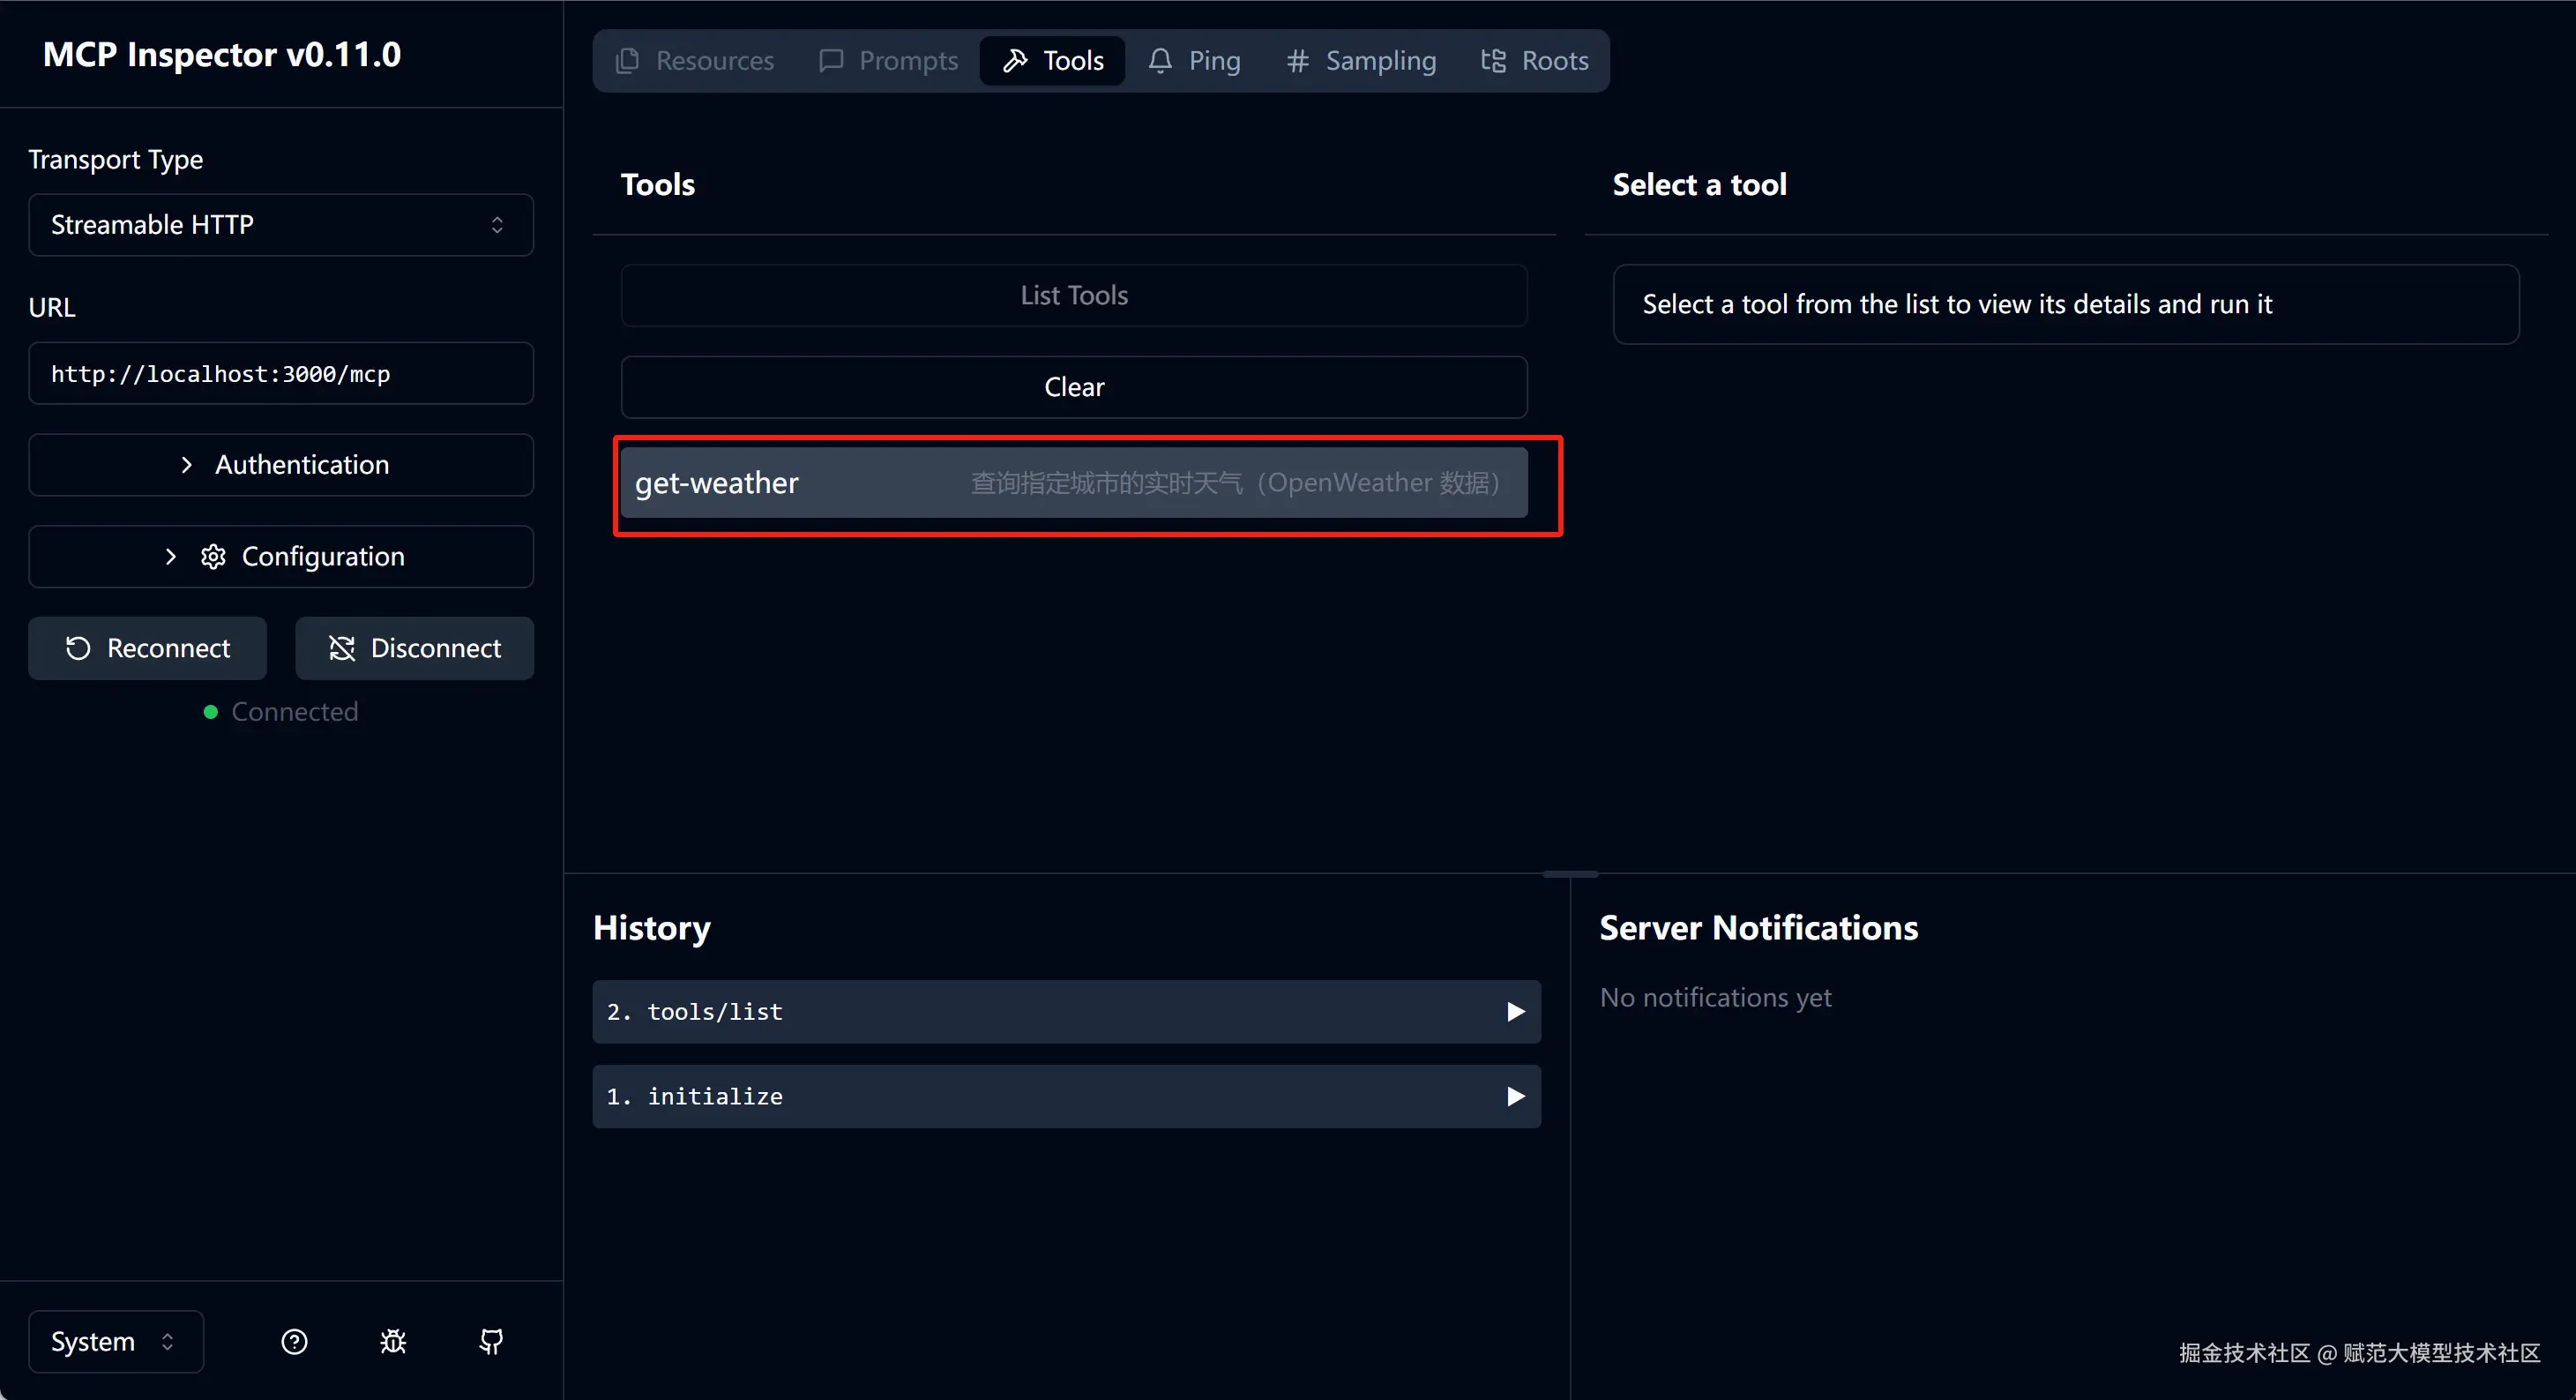Click the Configuration gear icon
Screen dimensions: 2576x1400
coord(213,557)
